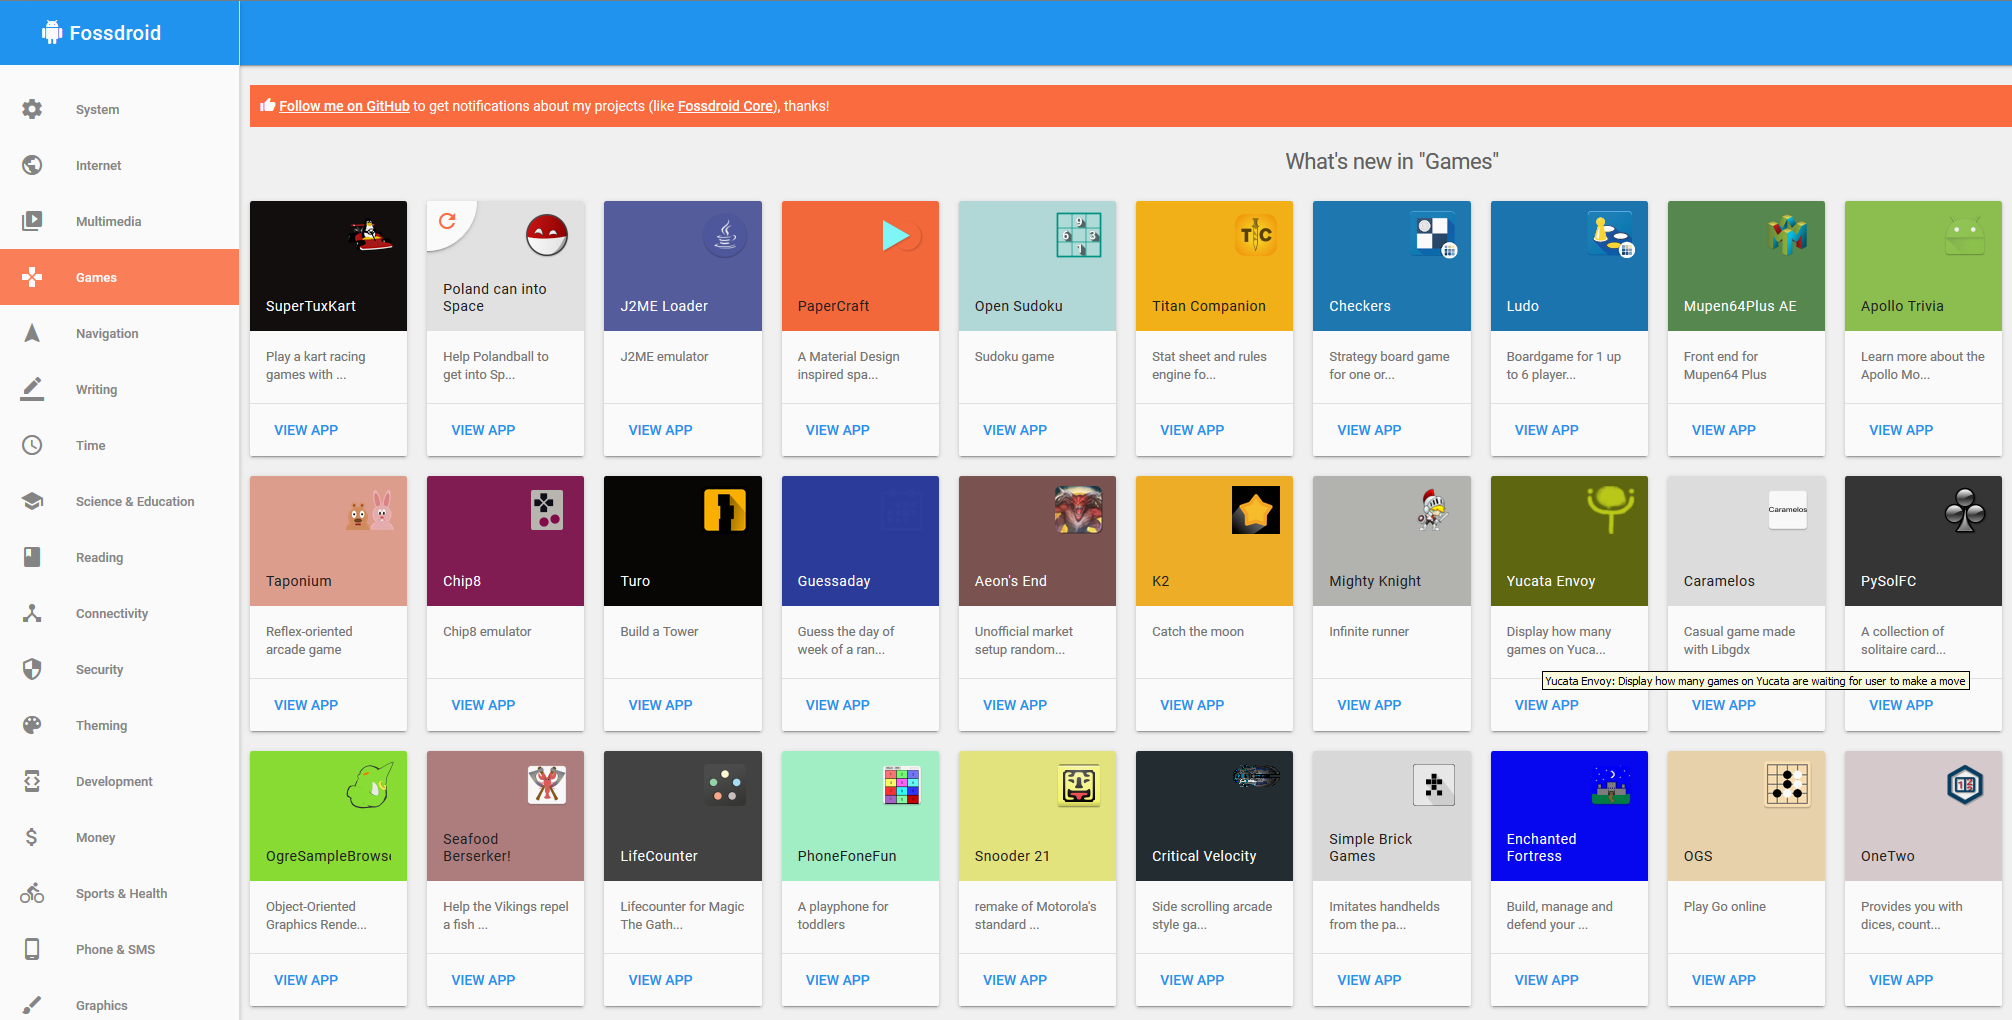Click the PySolFC clubs icon

click(x=1964, y=511)
